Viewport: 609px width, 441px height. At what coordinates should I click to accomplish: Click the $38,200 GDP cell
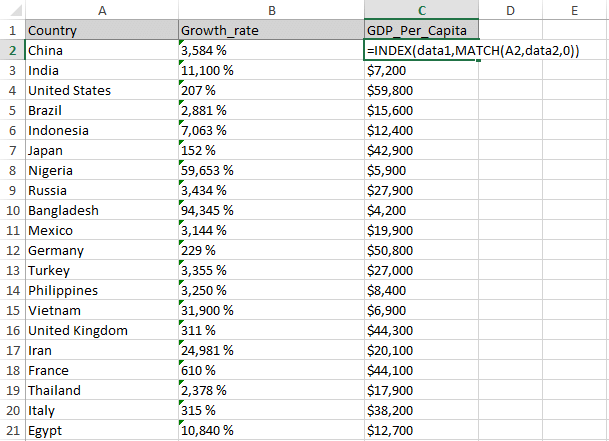421,410
